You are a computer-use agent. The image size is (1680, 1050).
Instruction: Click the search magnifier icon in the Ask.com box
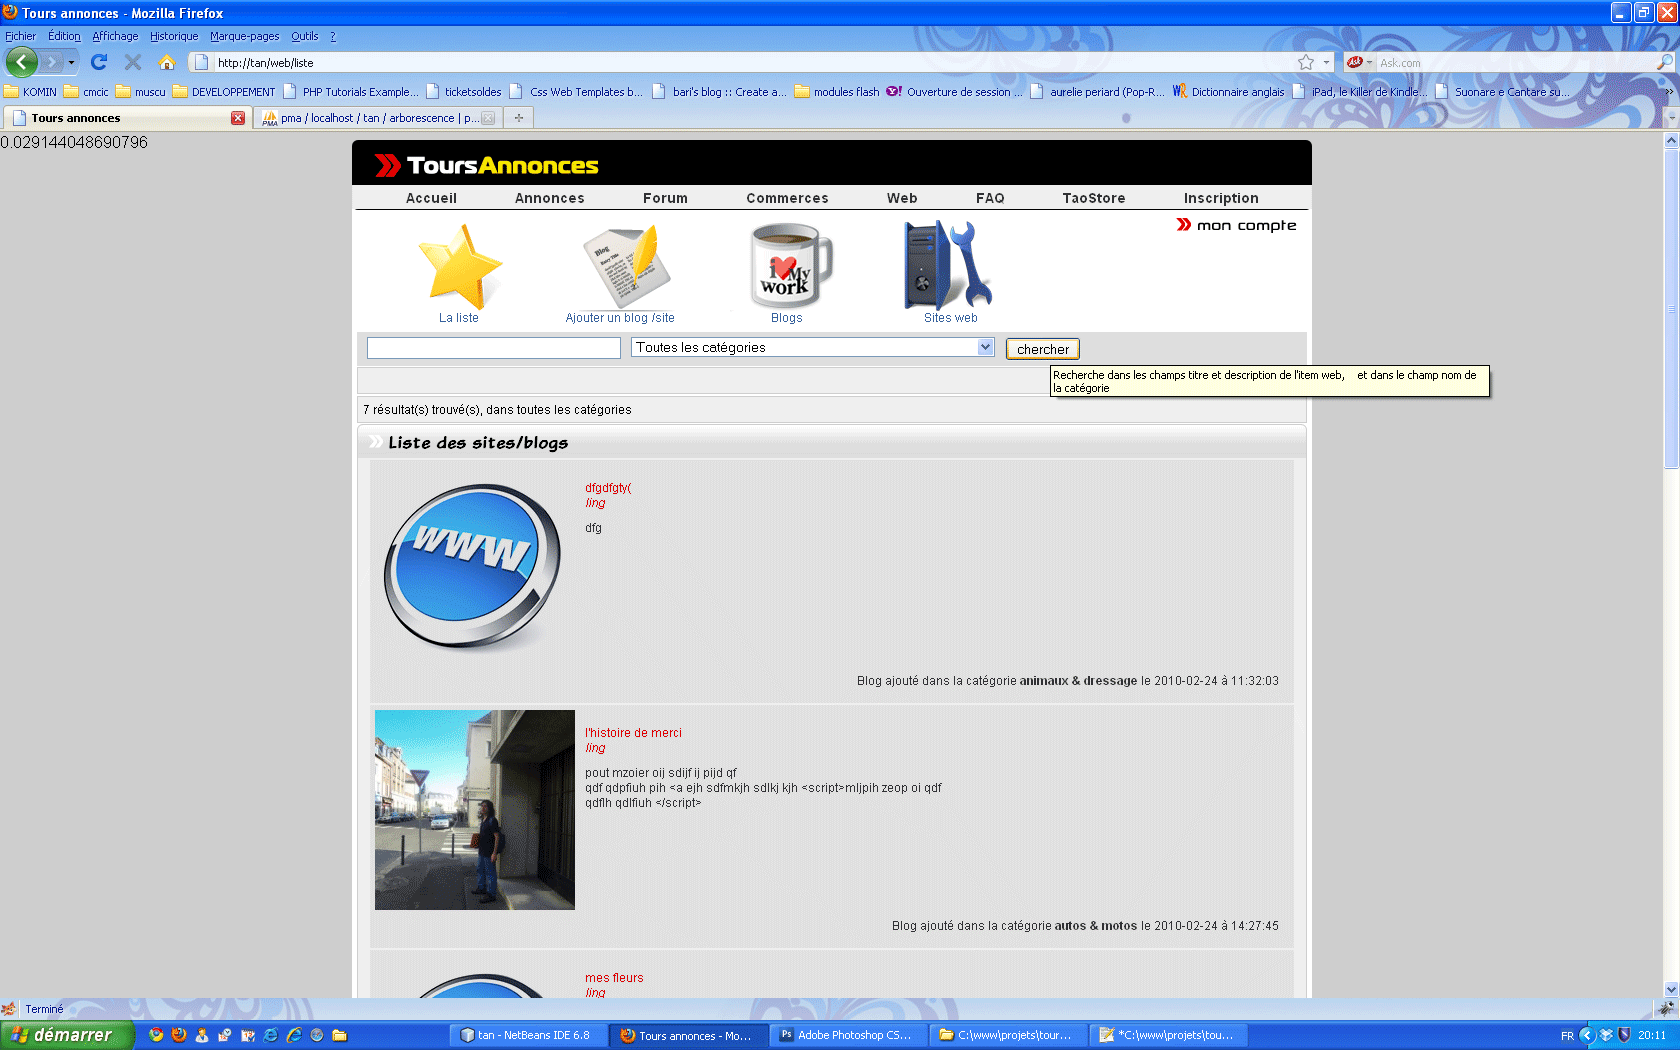click(1665, 62)
